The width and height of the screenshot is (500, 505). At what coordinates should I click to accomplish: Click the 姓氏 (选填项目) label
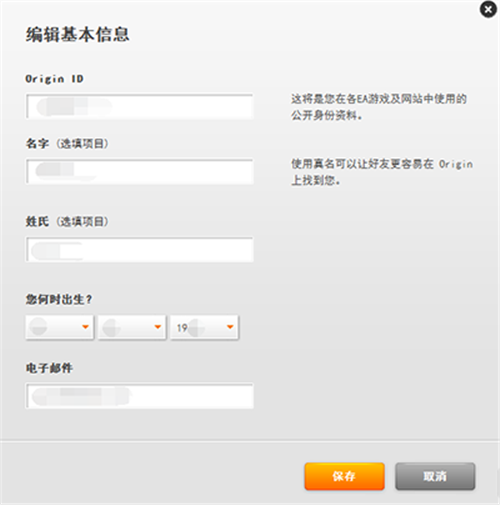pyautogui.click(x=67, y=221)
